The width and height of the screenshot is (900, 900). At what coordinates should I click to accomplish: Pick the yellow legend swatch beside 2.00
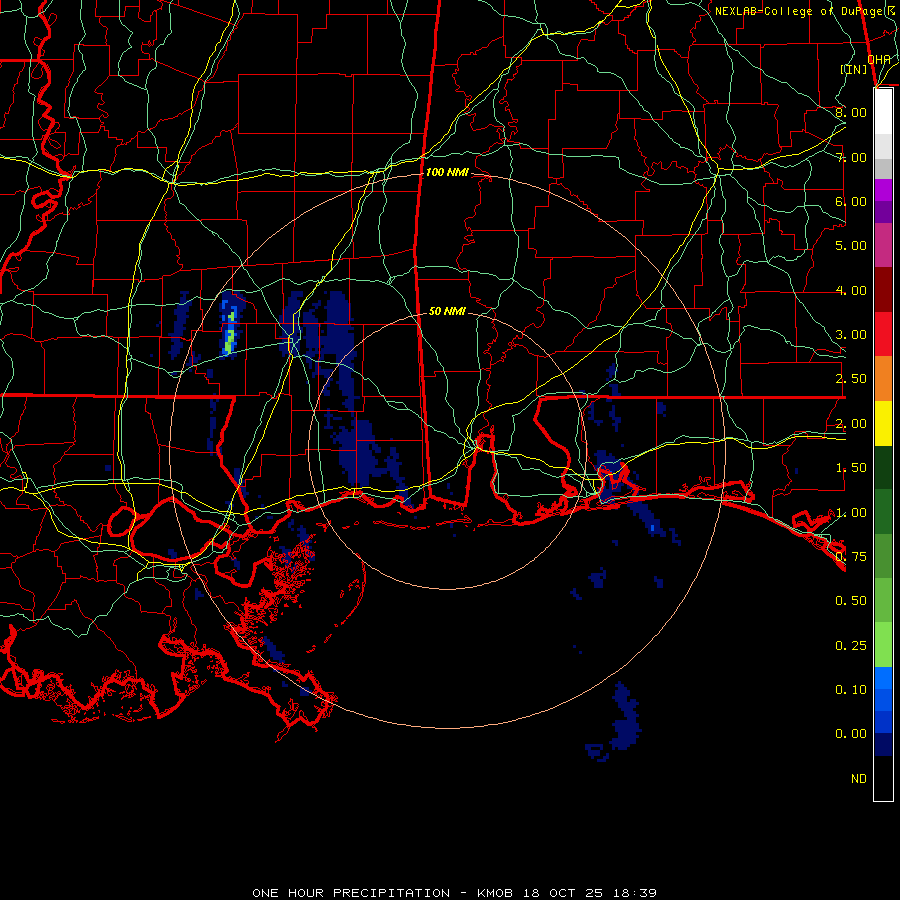(883, 424)
